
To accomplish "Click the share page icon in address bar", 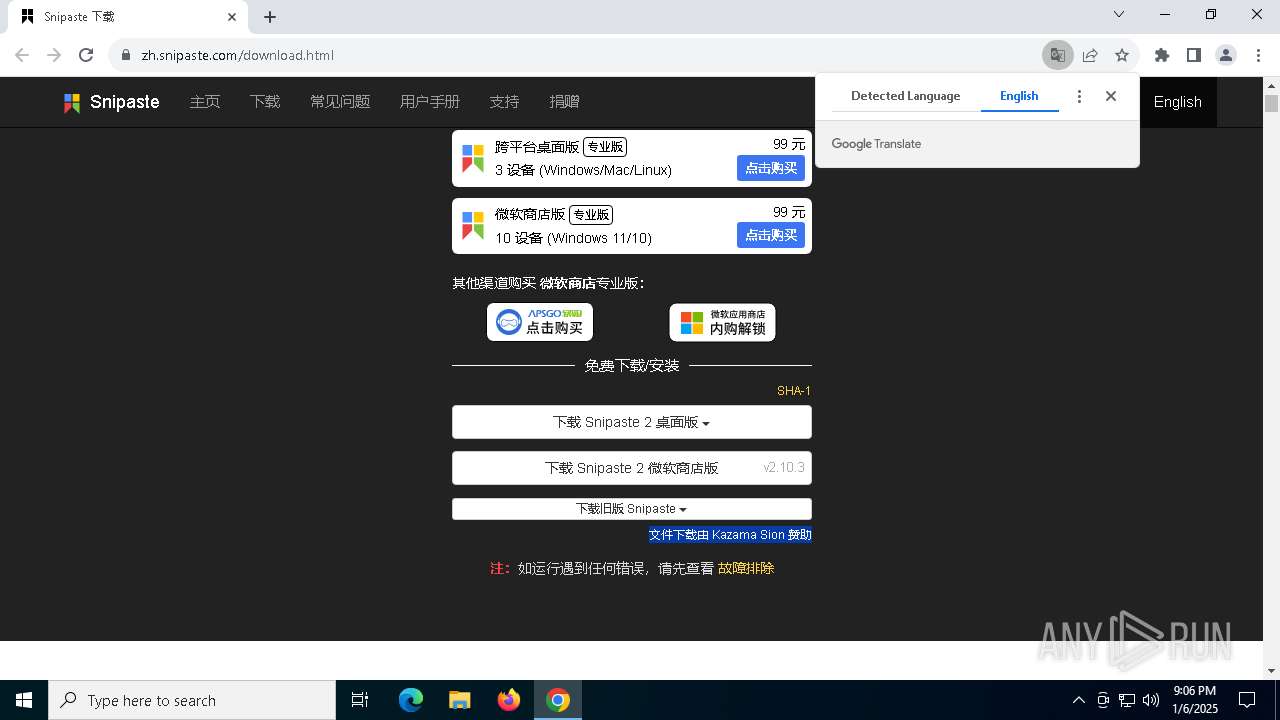I will coord(1090,55).
